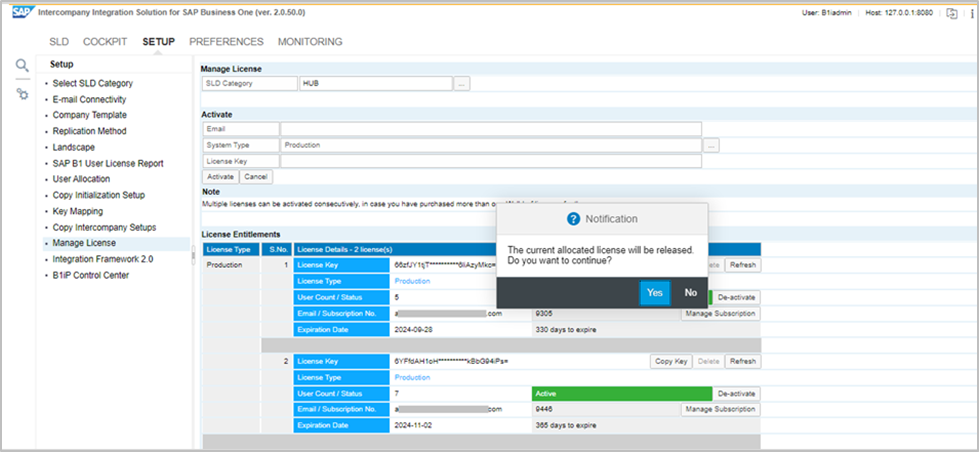Screen dimensions: 979x452
Task: Confirm with Yes in notification dialog
Action: [655, 292]
